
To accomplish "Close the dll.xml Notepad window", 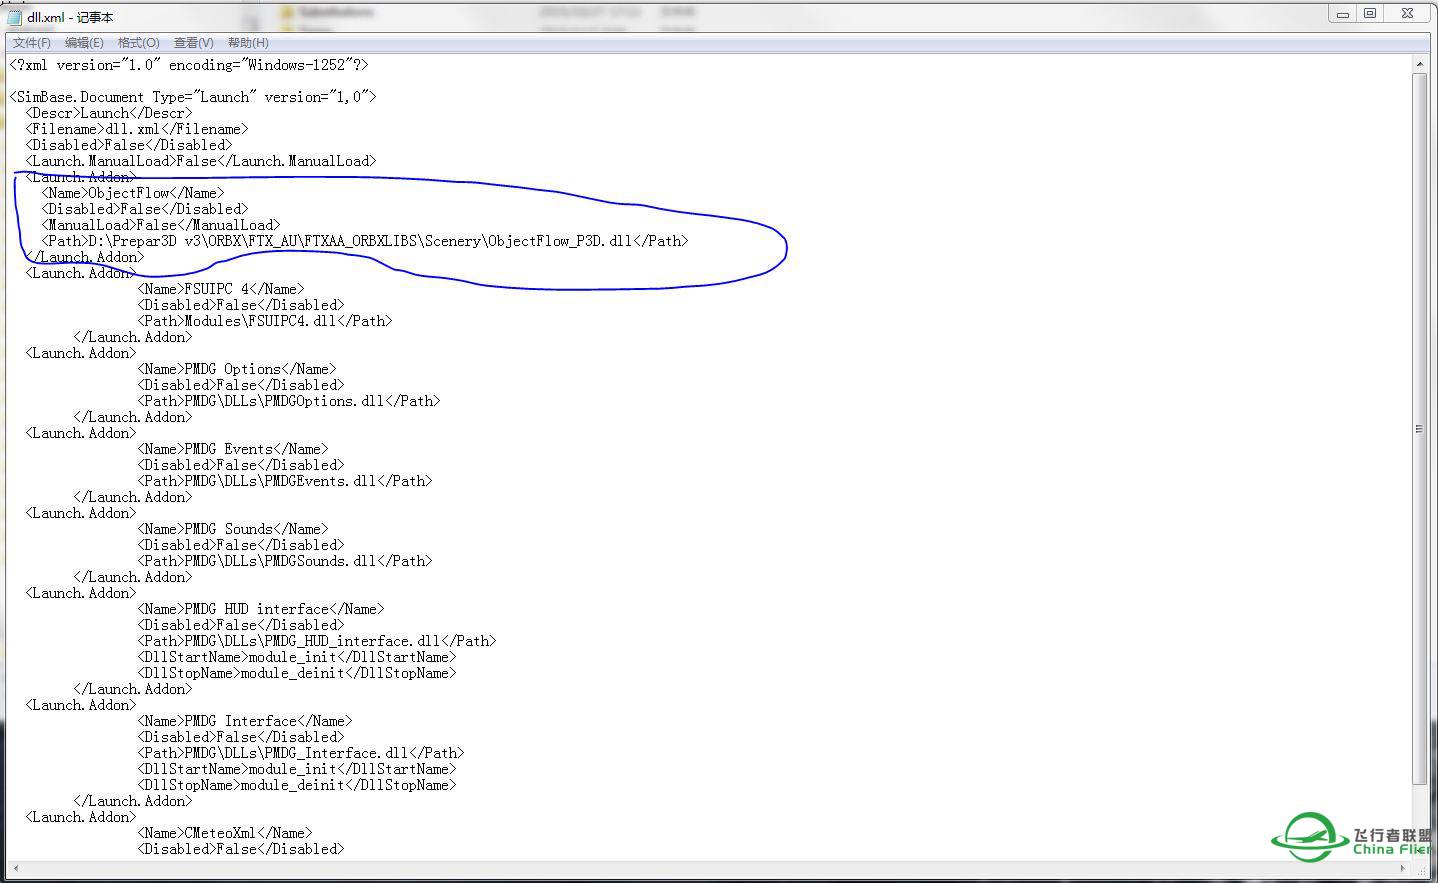I will (1407, 13).
